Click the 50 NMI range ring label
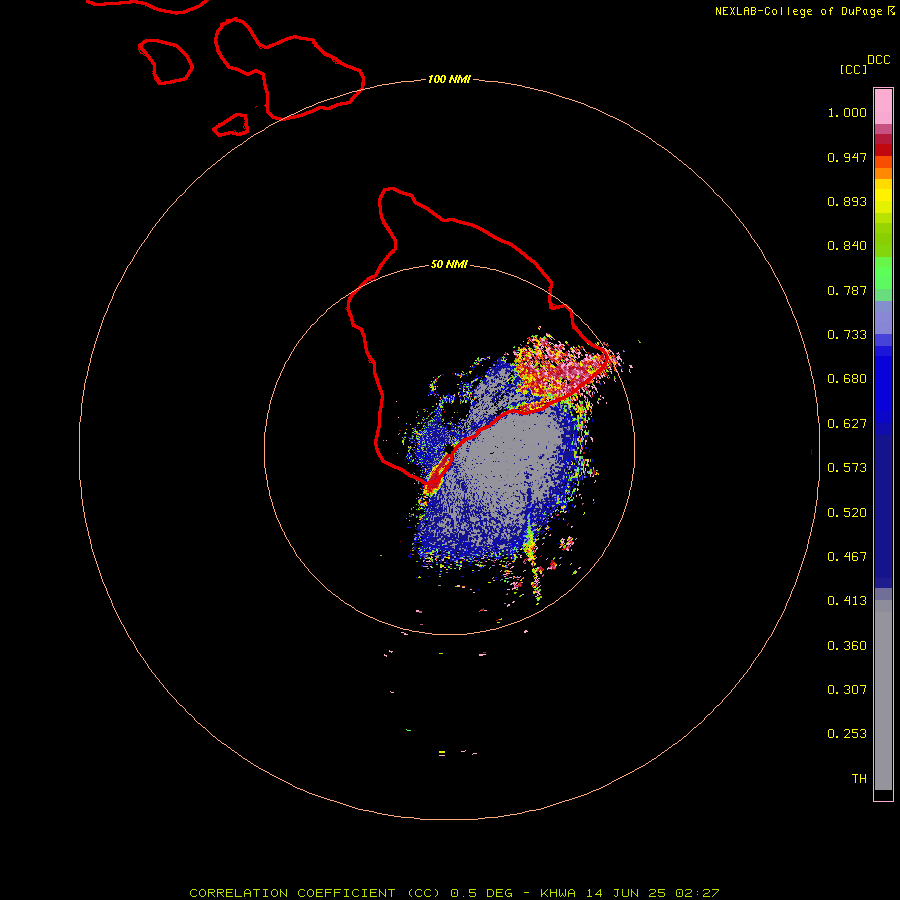900x900 pixels. tap(449, 265)
